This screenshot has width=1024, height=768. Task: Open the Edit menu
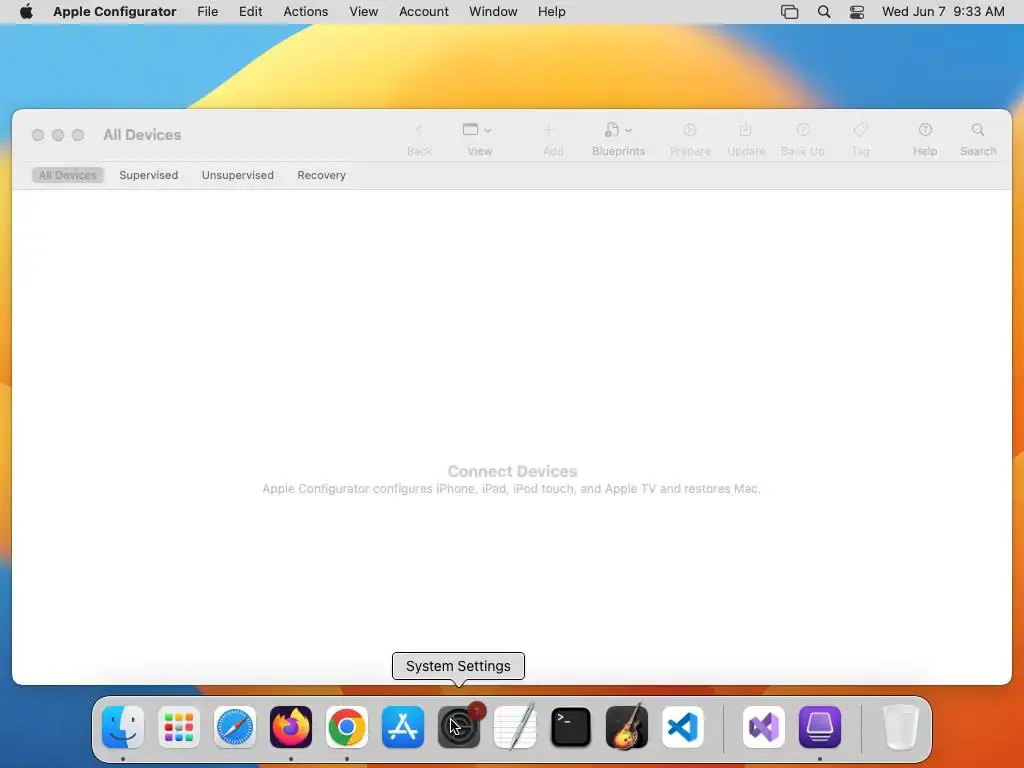250,12
